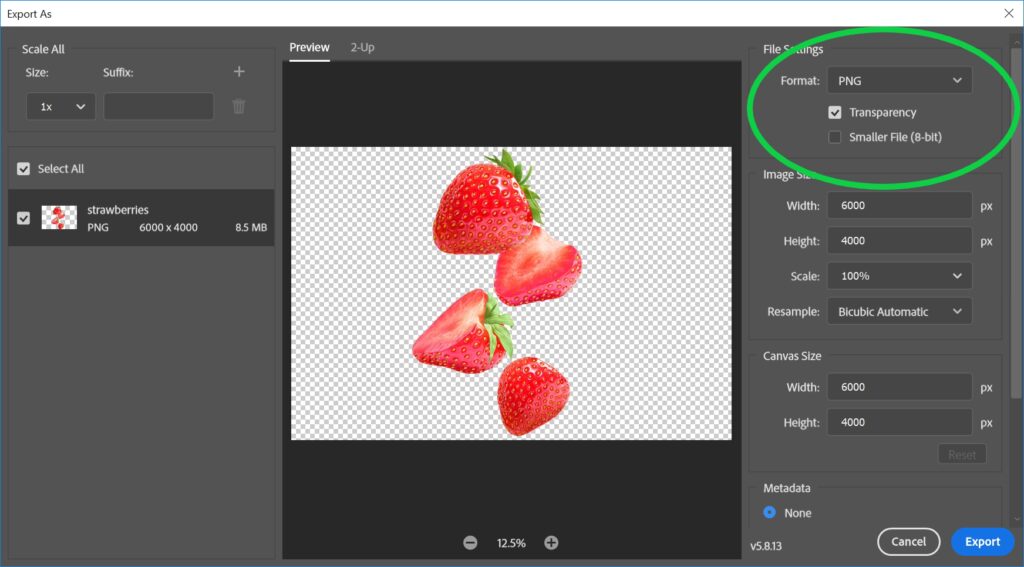Zoom in with the plus magnifier icon
This screenshot has height=567, width=1024.
pos(551,542)
